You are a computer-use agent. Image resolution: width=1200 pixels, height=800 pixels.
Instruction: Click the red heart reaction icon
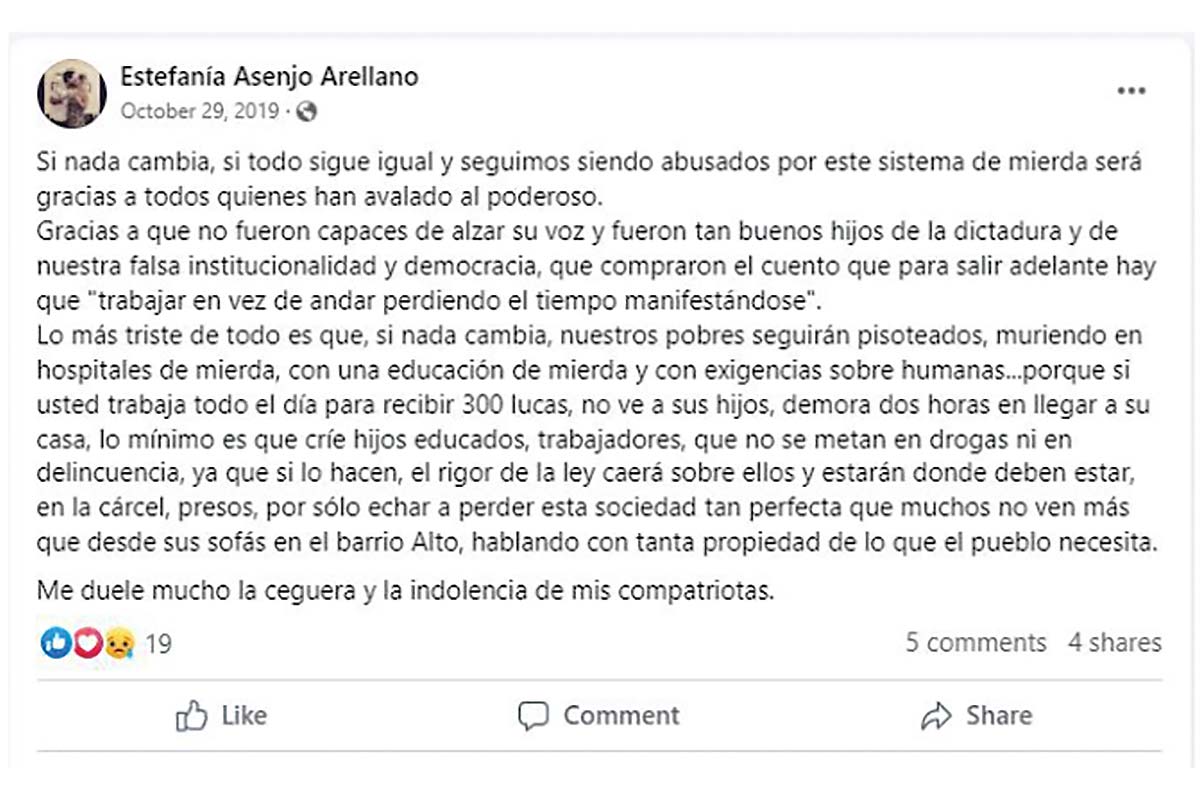87,643
